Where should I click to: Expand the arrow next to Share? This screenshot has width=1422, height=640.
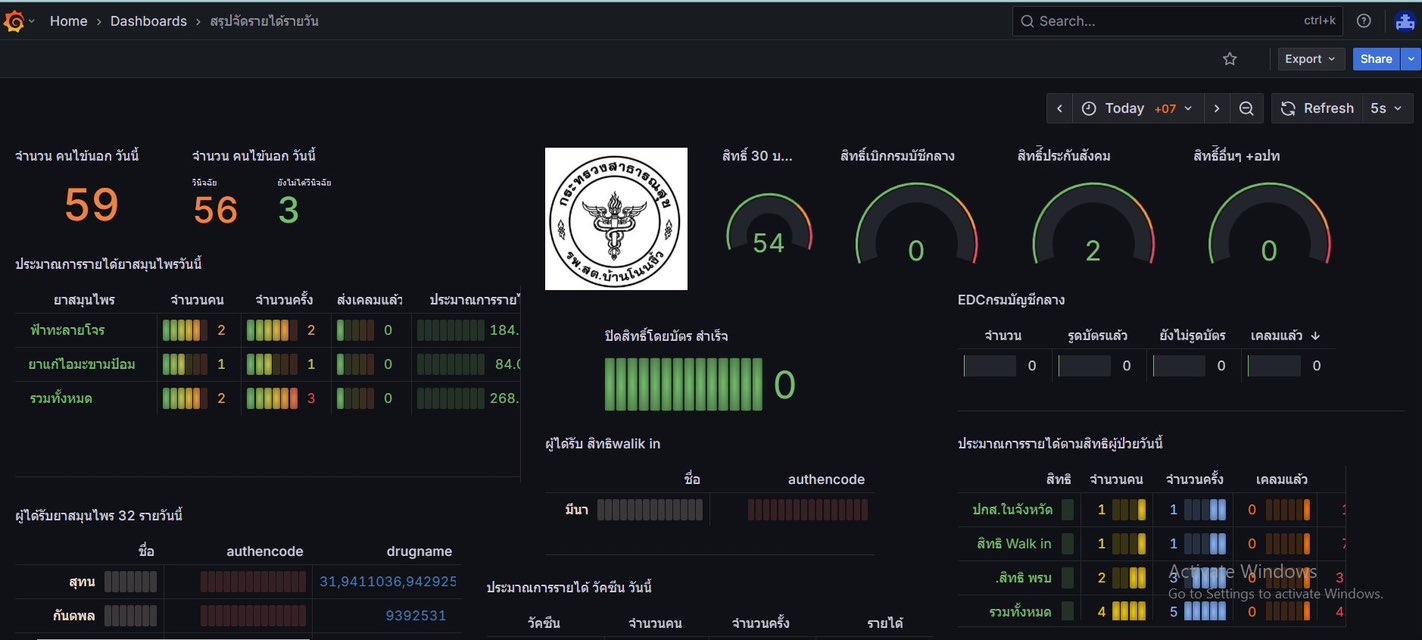(x=1411, y=59)
